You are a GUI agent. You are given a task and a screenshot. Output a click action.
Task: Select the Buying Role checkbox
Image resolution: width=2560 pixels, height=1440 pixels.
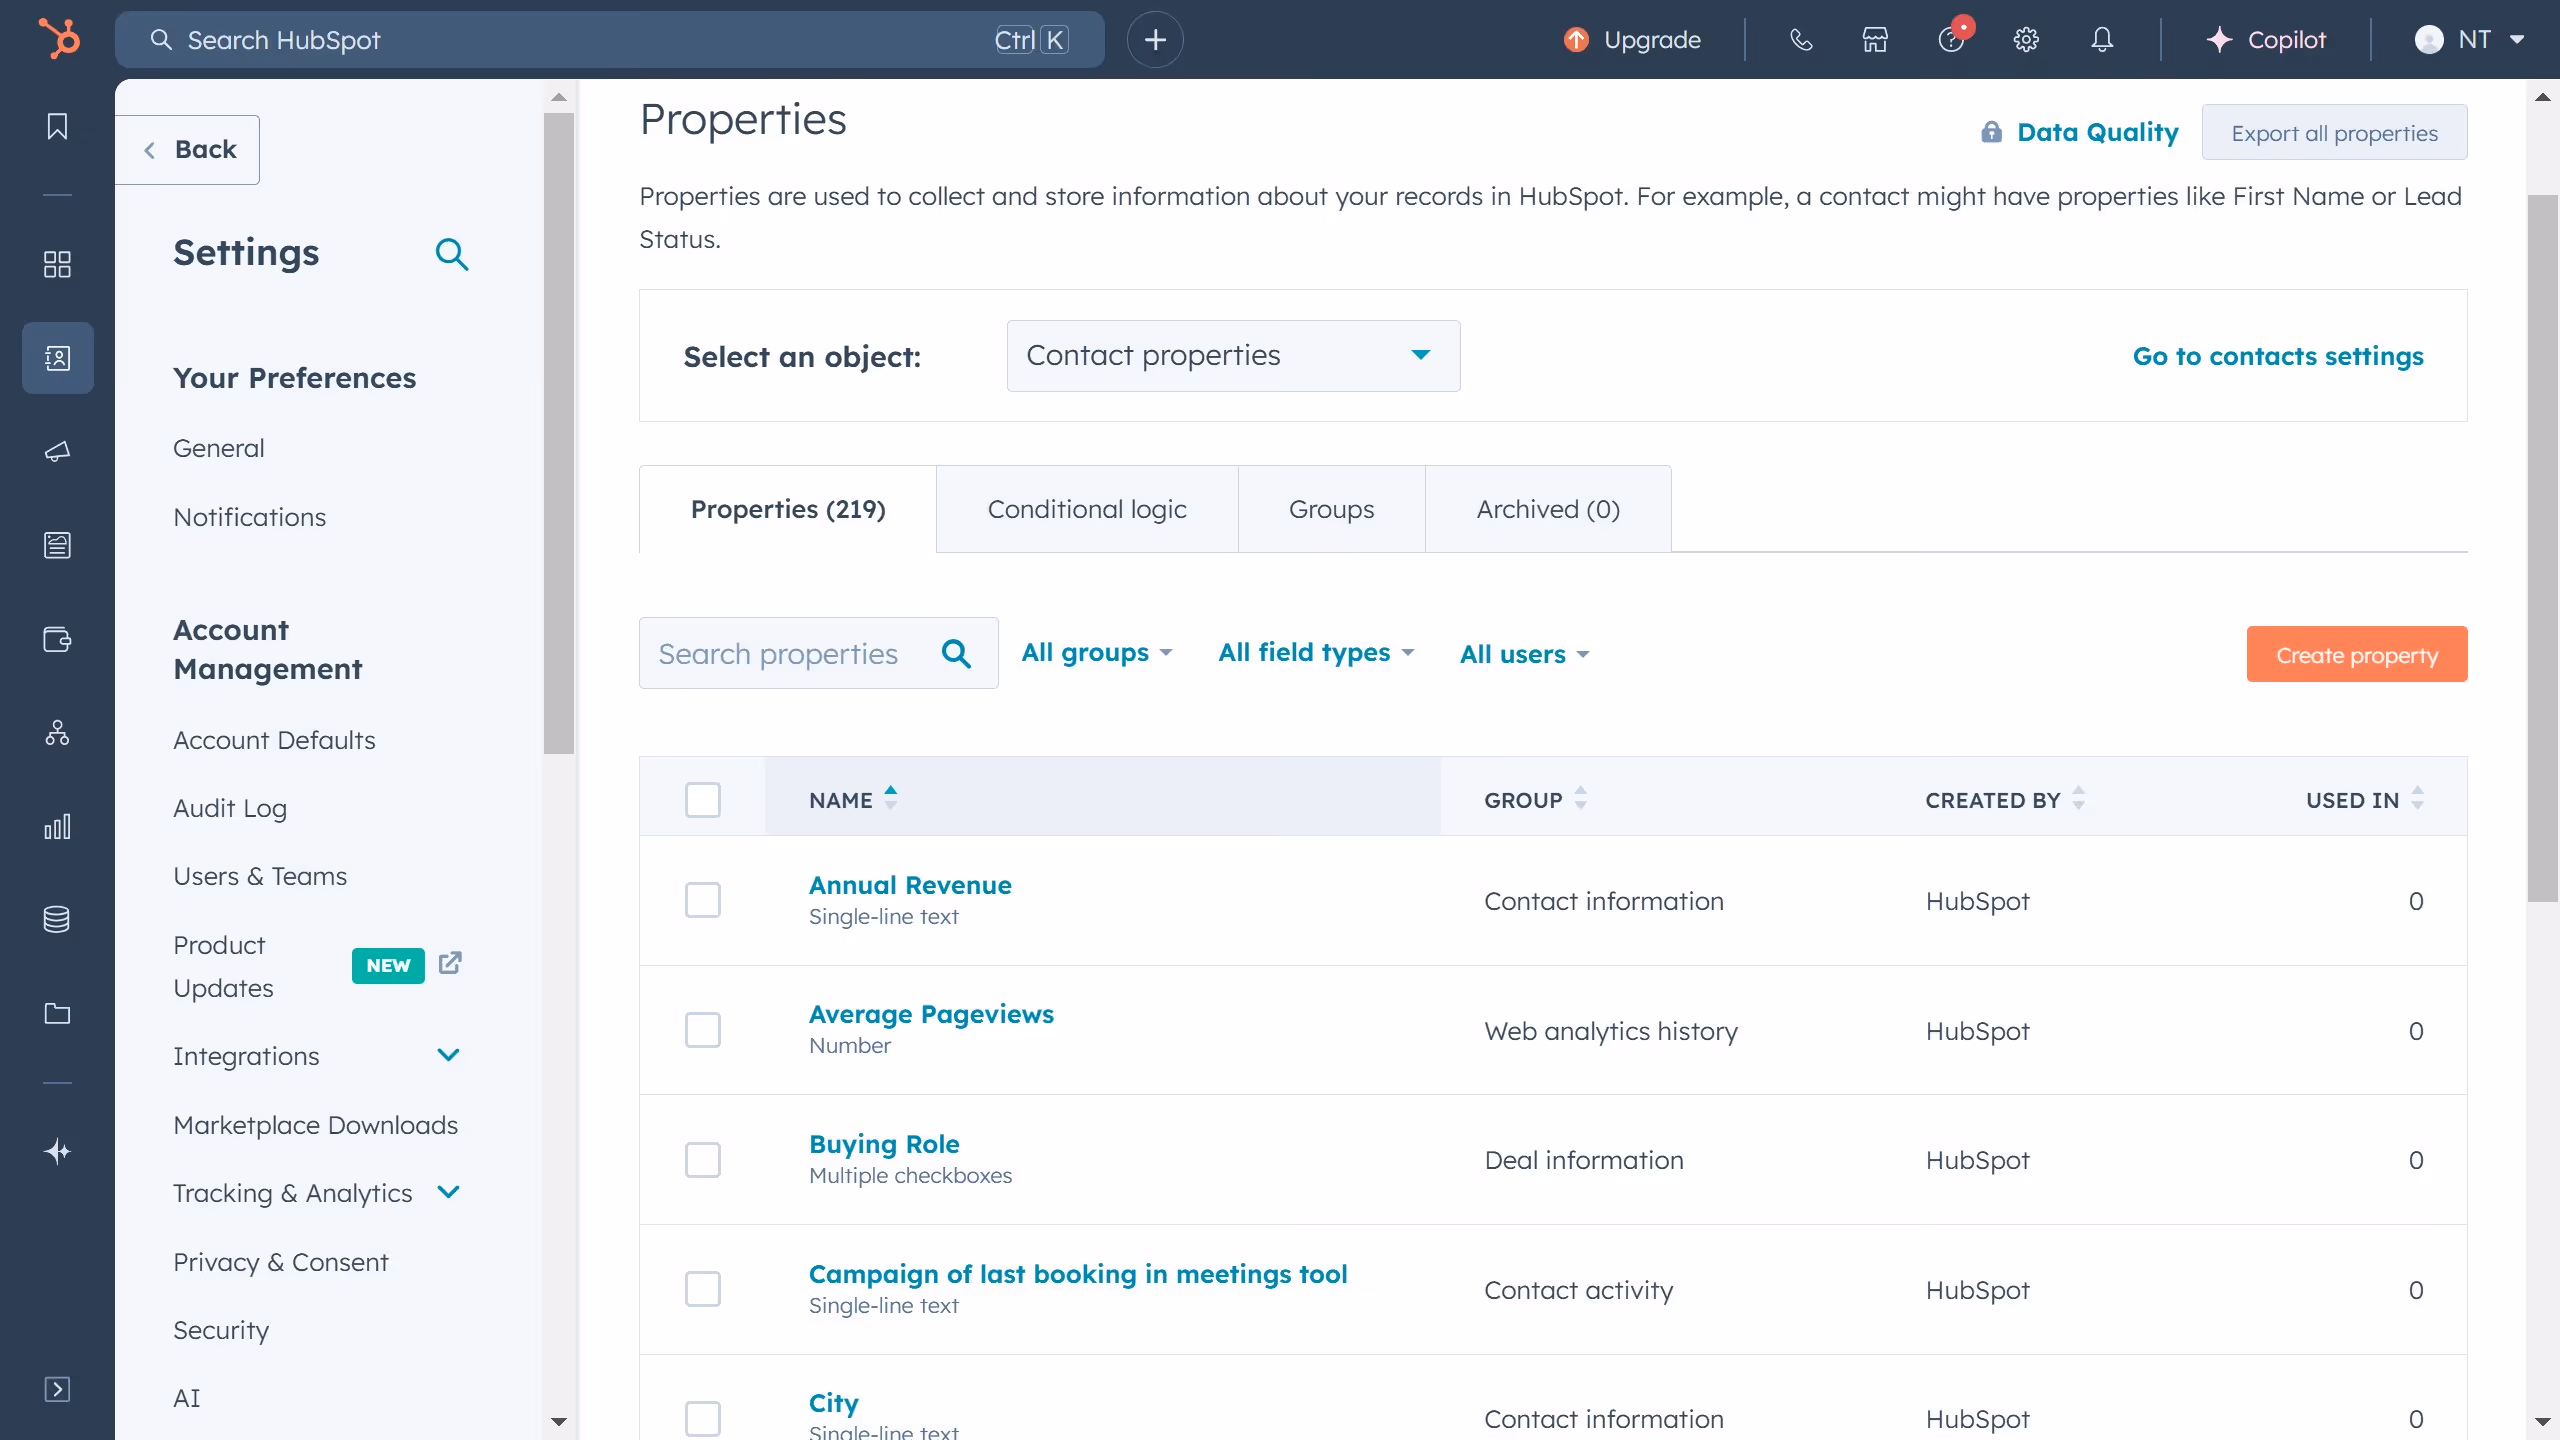[x=703, y=1160]
